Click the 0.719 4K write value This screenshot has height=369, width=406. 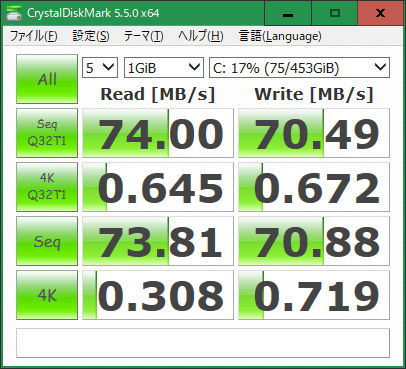[314, 295]
